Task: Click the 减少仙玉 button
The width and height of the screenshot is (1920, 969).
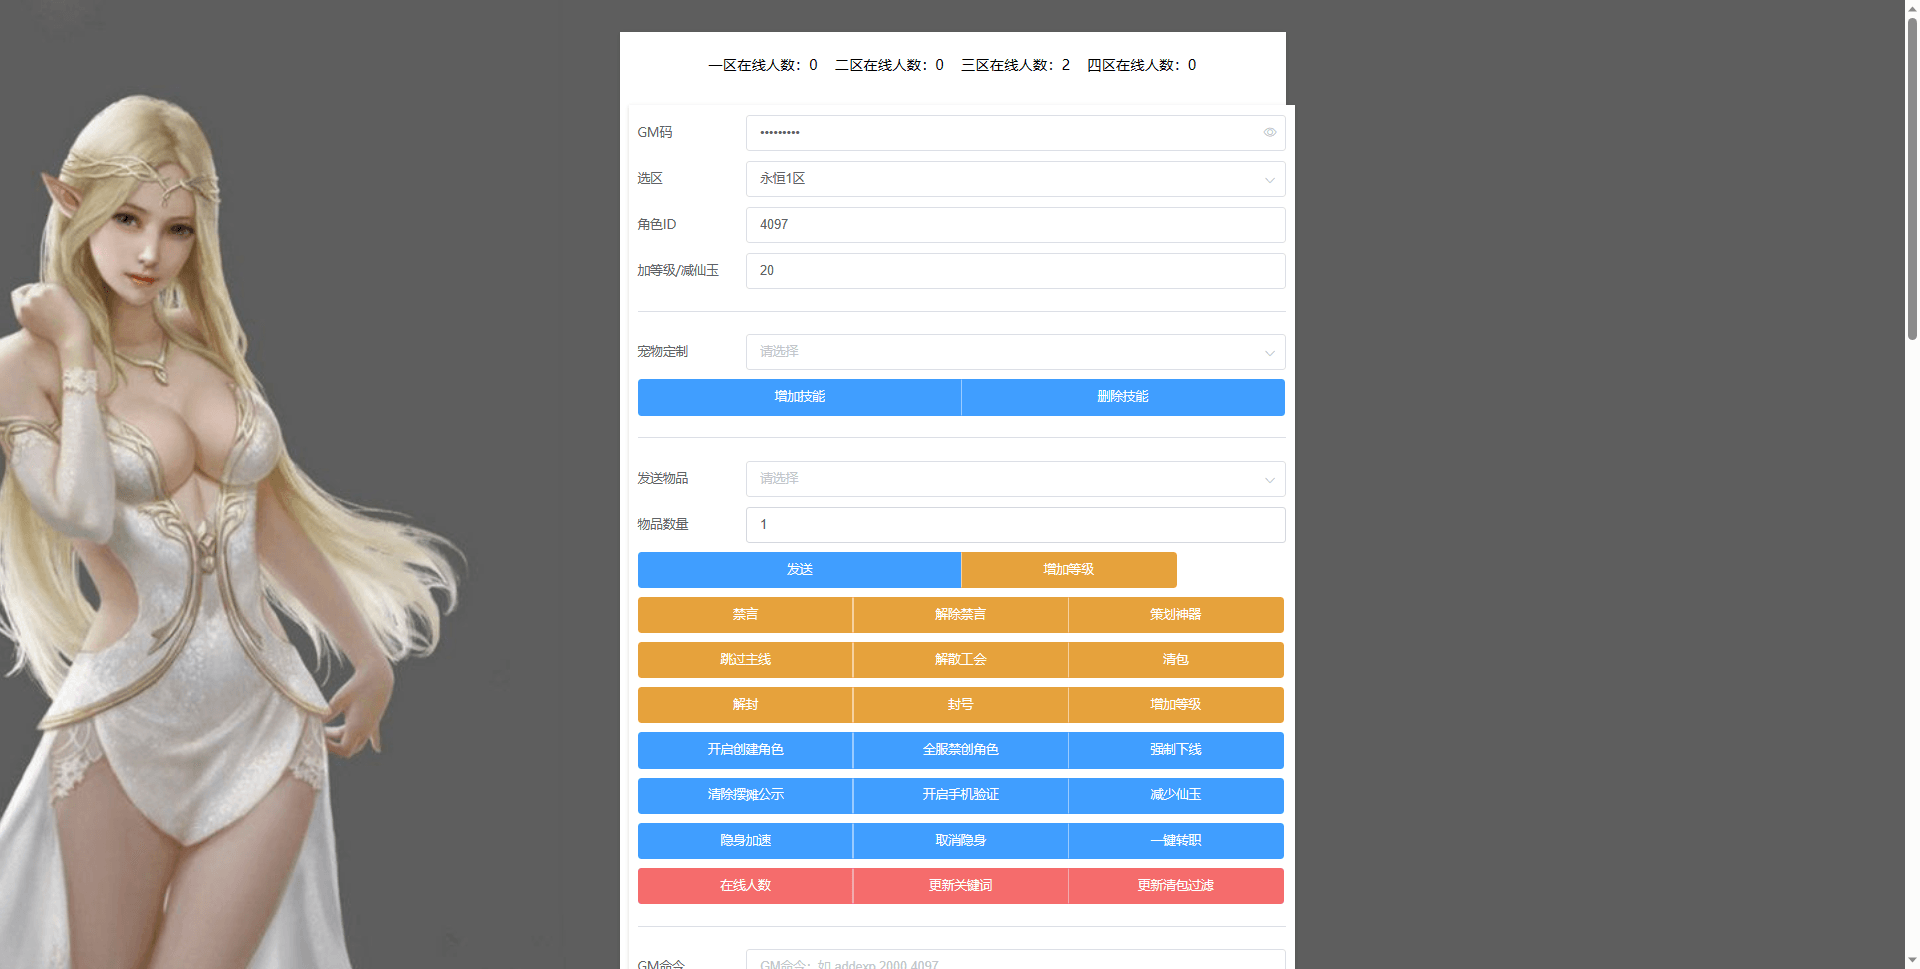Action: point(1176,795)
